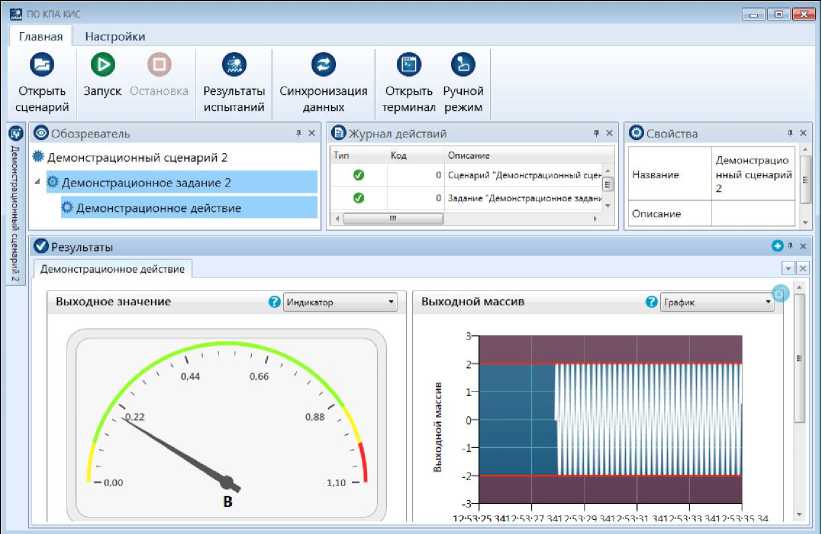Open the График display type dropdown
822x534 pixels.
[718, 302]
